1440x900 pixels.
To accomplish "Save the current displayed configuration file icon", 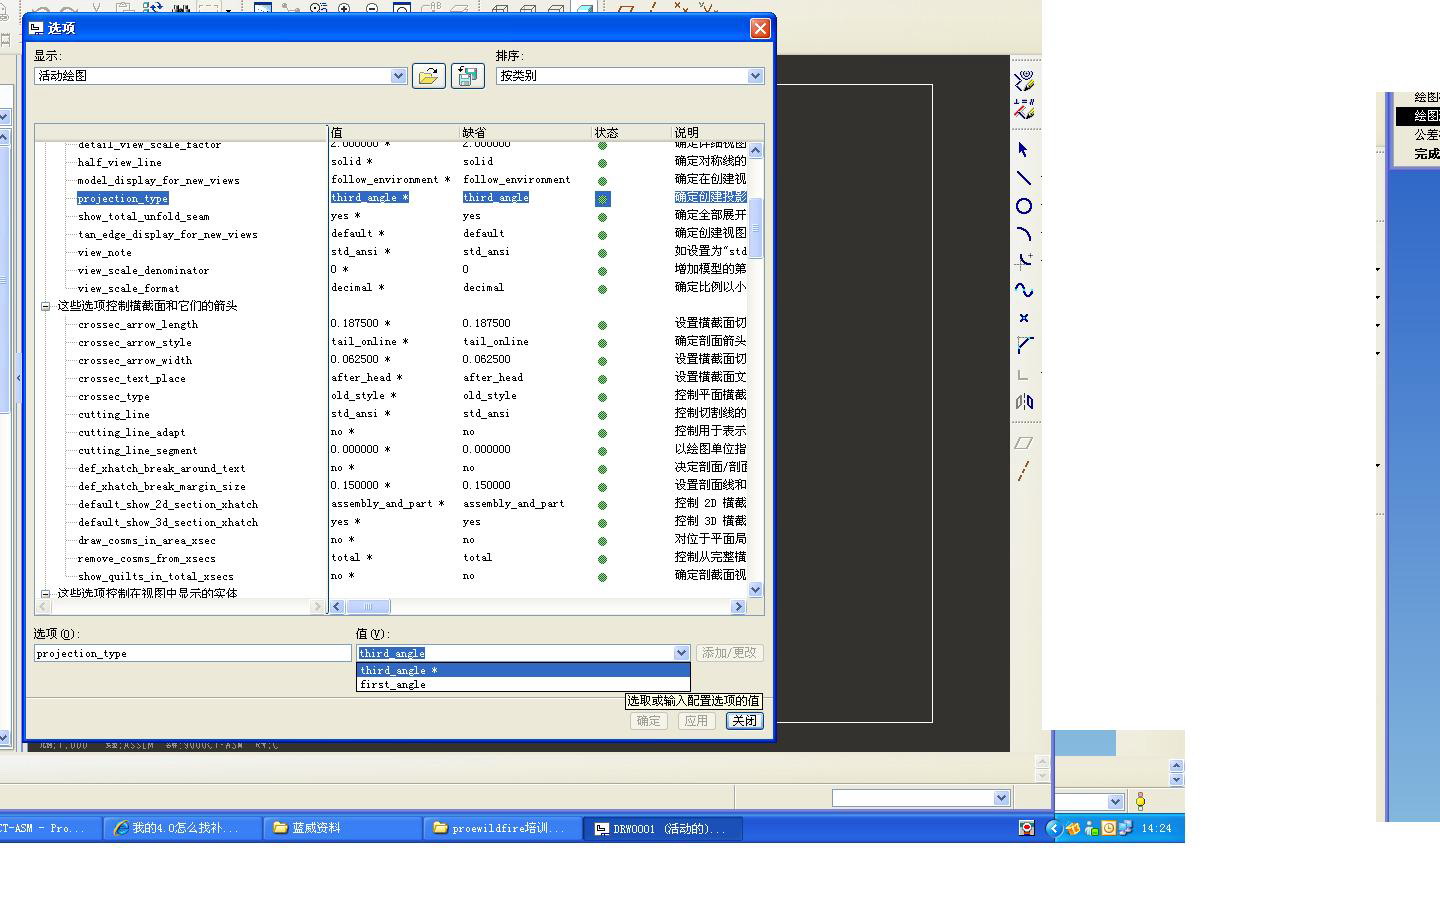I will (x=468, y=76).
